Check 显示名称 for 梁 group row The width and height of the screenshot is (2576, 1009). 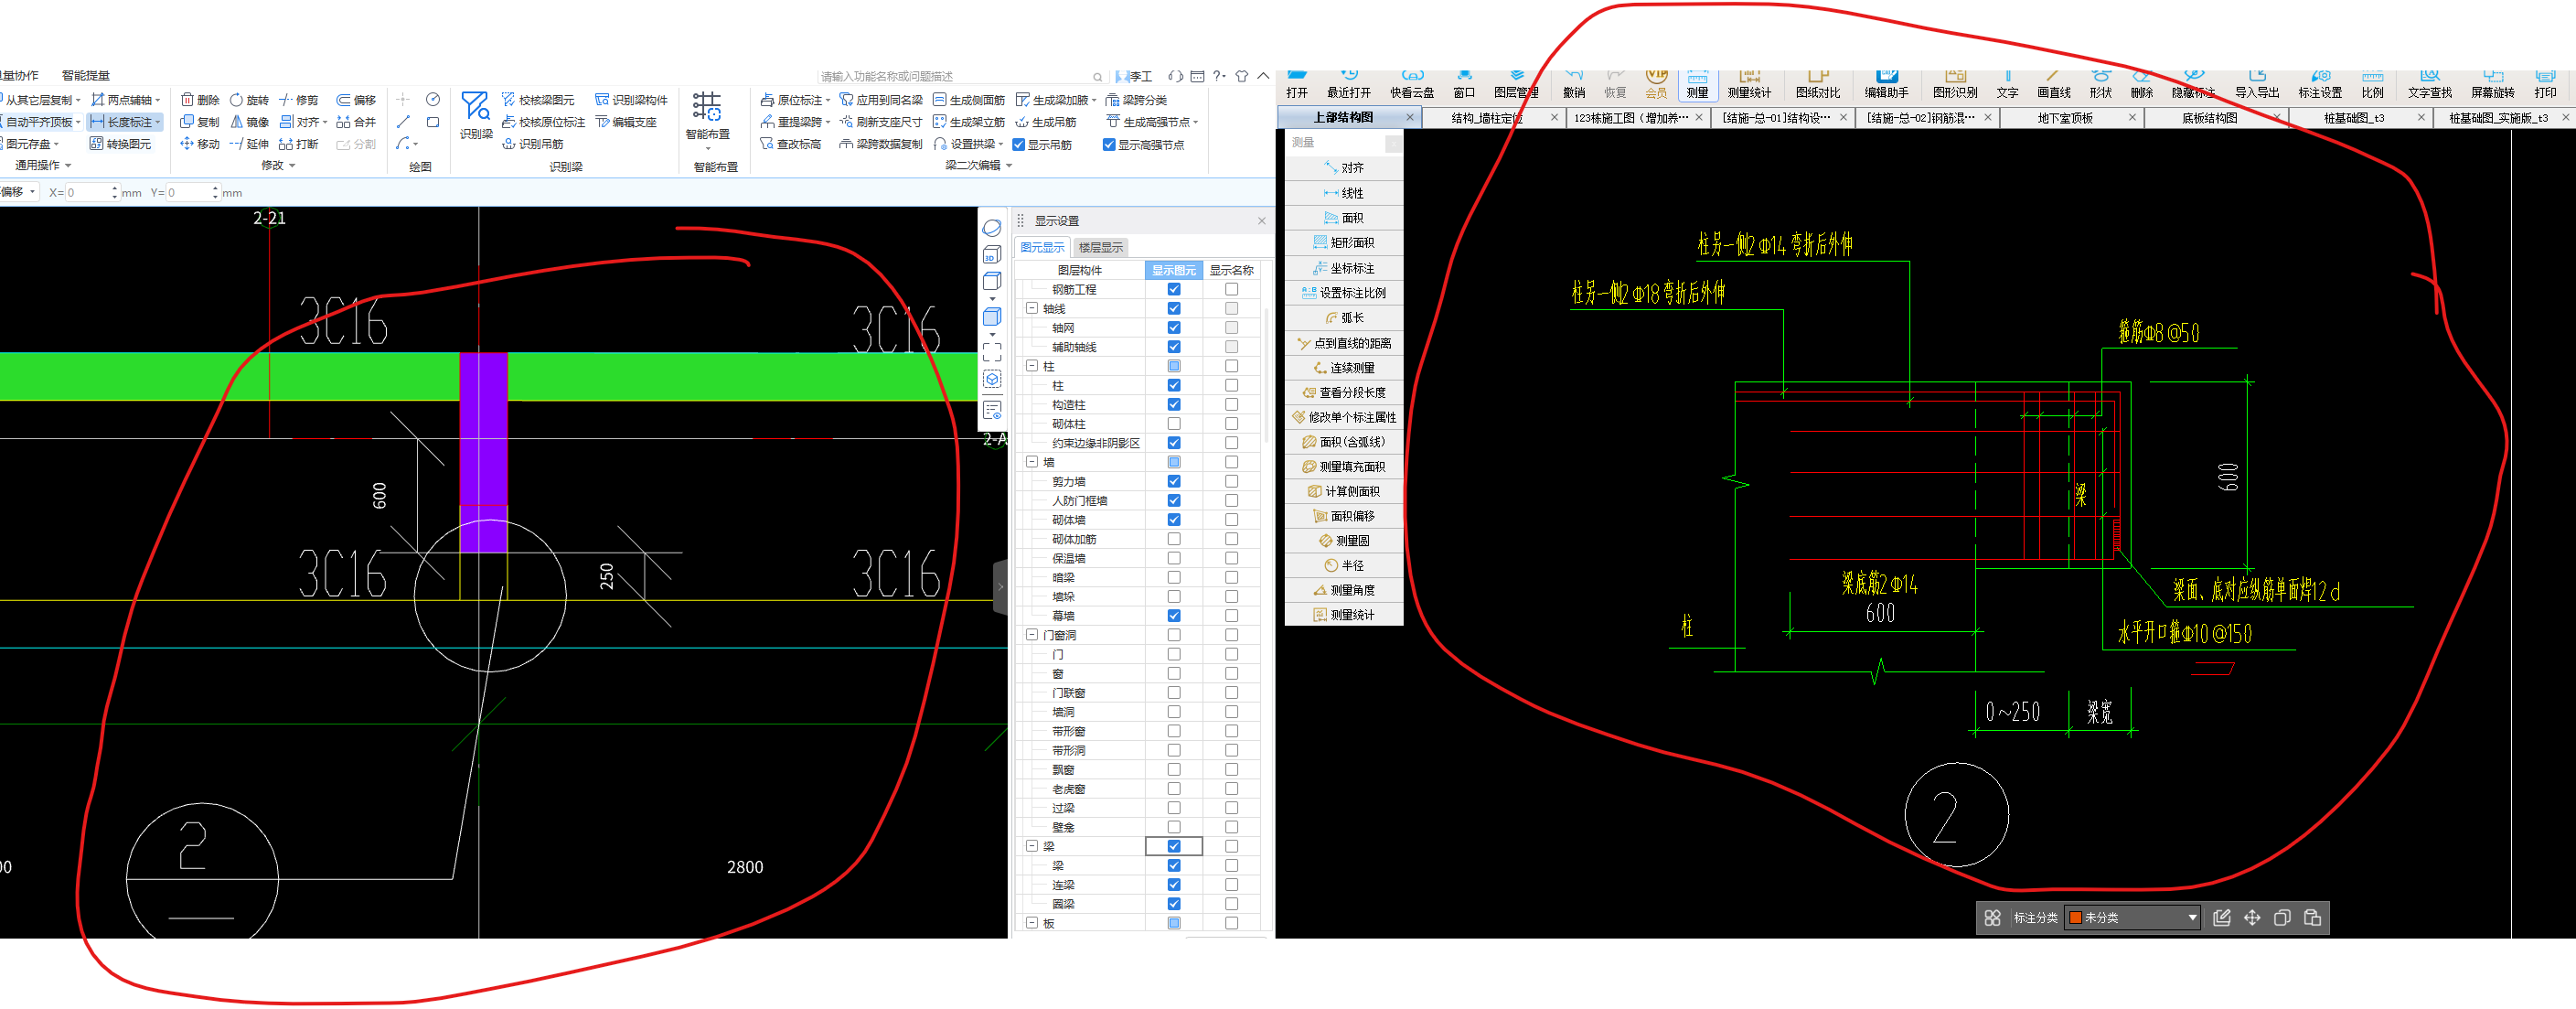point(1231,846)
